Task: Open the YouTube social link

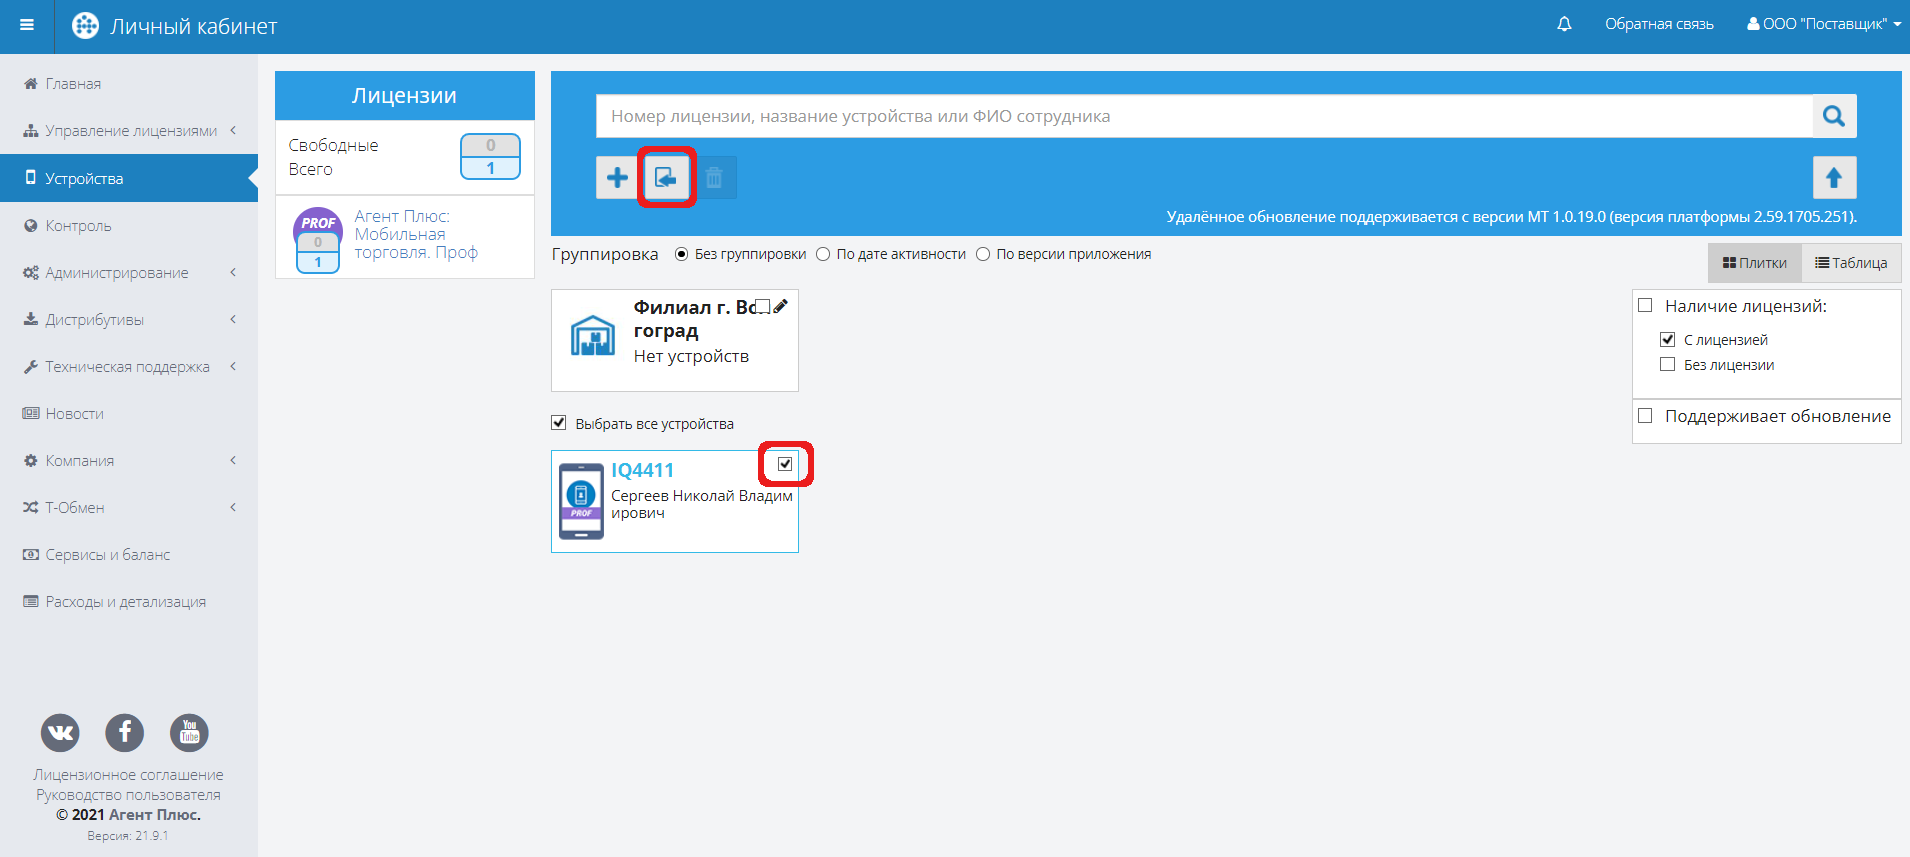Action: (x=189, y=733)
